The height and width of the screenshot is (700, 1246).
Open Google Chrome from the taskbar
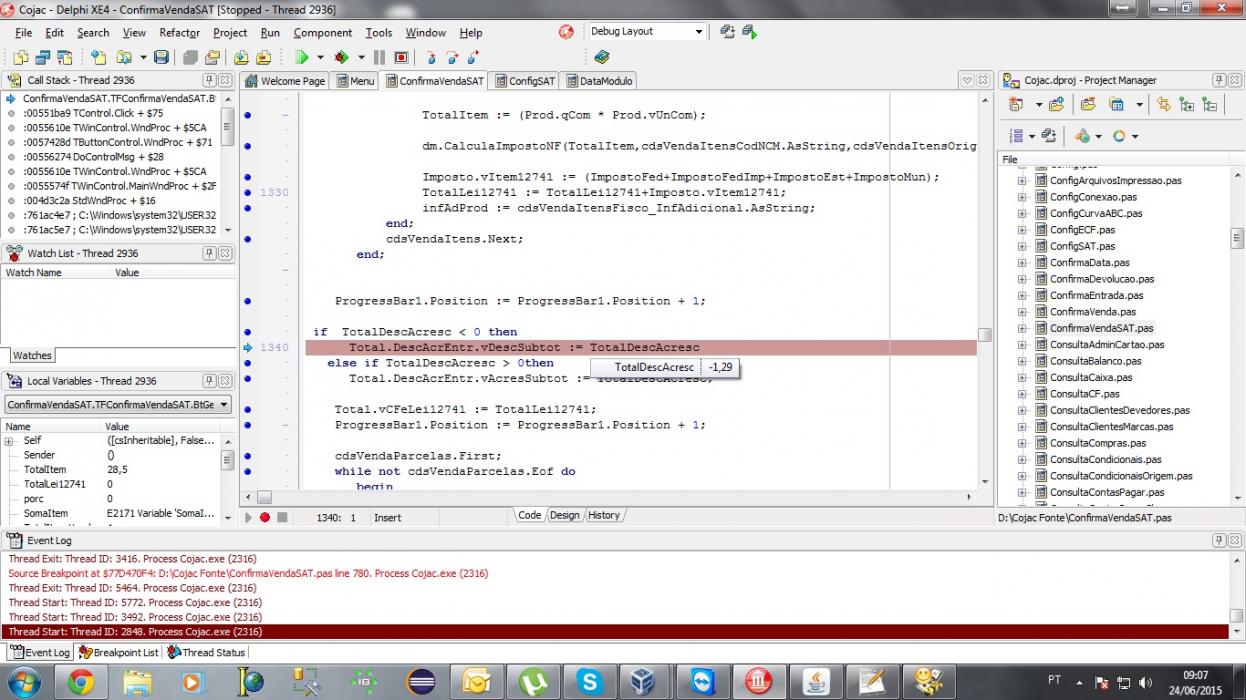[81, 682]
